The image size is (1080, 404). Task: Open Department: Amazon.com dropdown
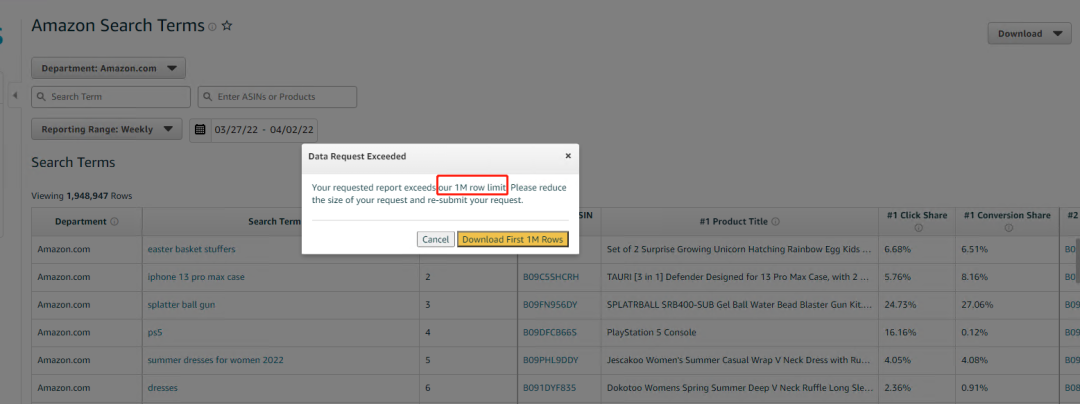coord(108,68)
